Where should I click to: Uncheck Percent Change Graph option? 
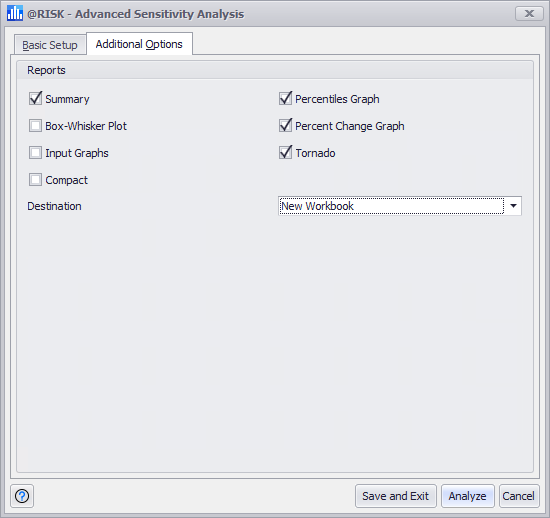pyautogui.click(x=286, y=126)
